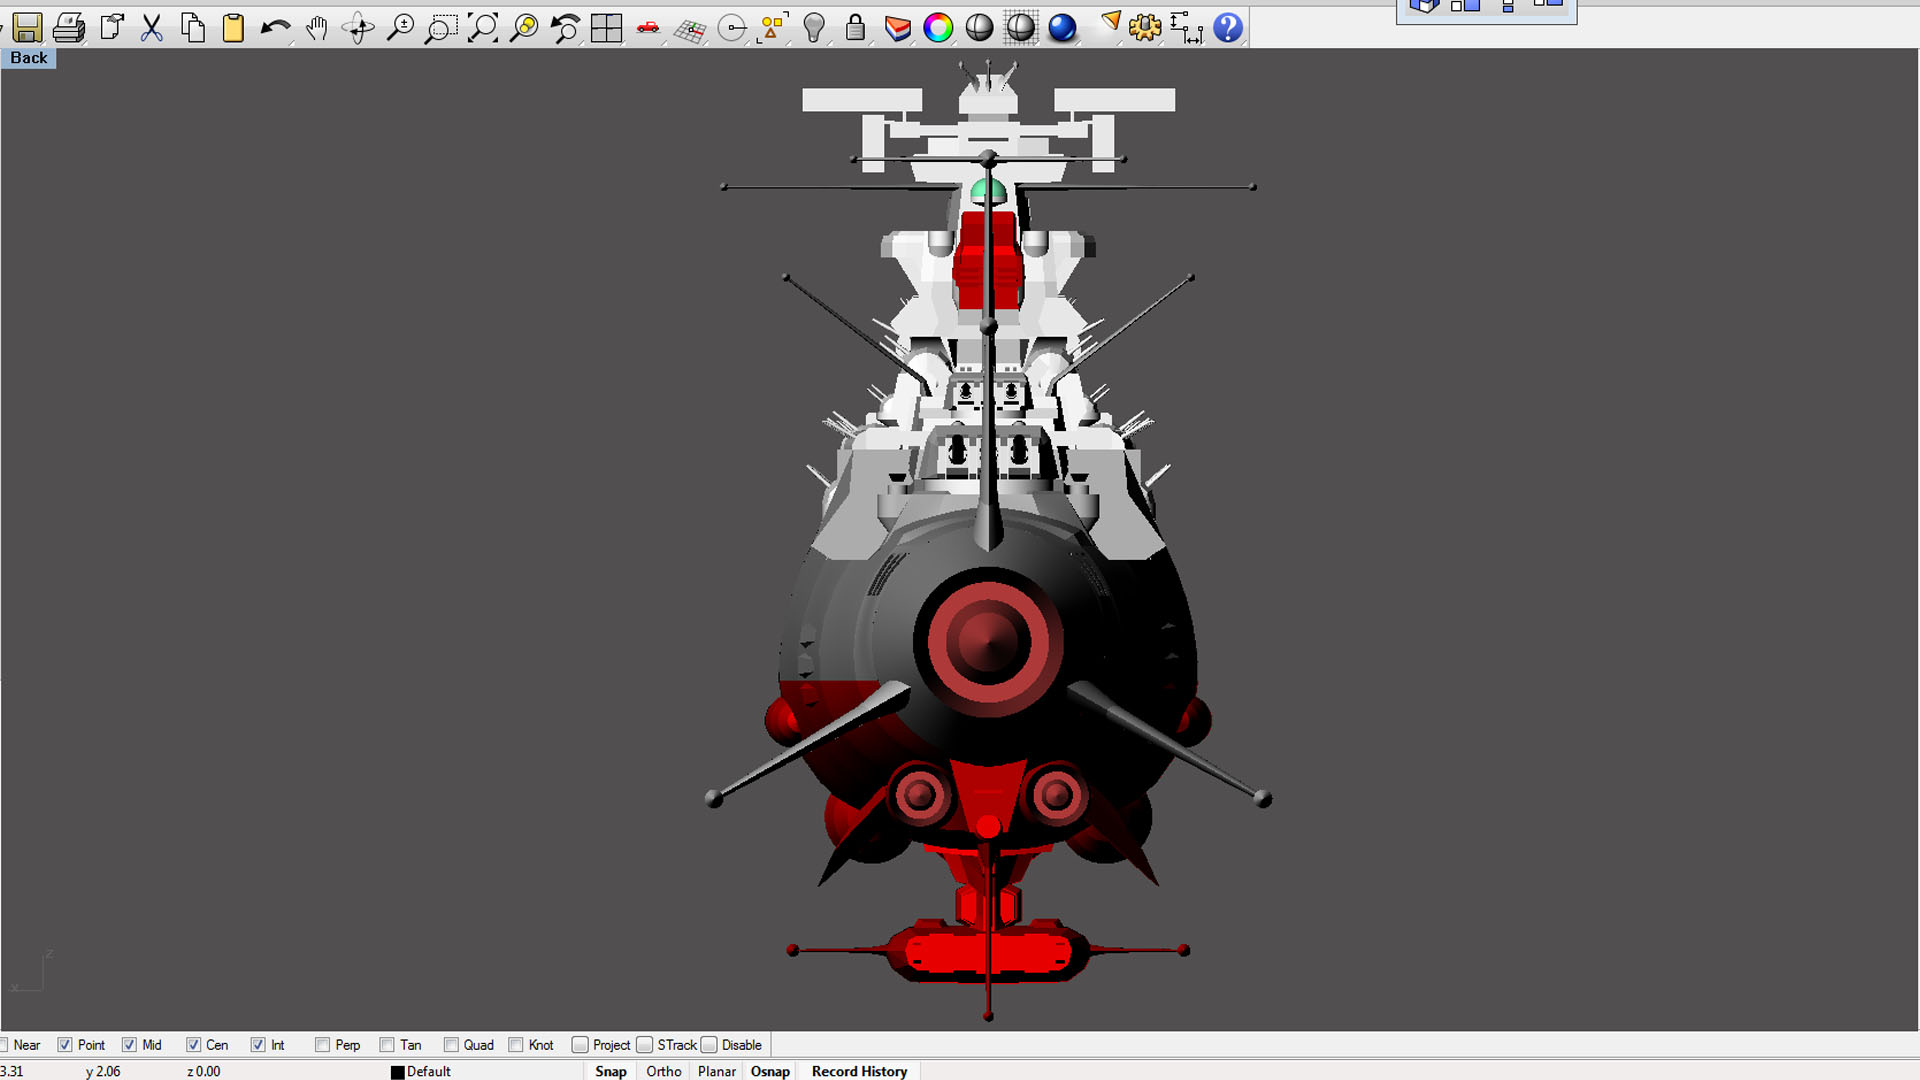Open Help with the question mark icon
Image resolution: width=1920 pixels, height=1080 pixels.
[x=1228, y=27]
